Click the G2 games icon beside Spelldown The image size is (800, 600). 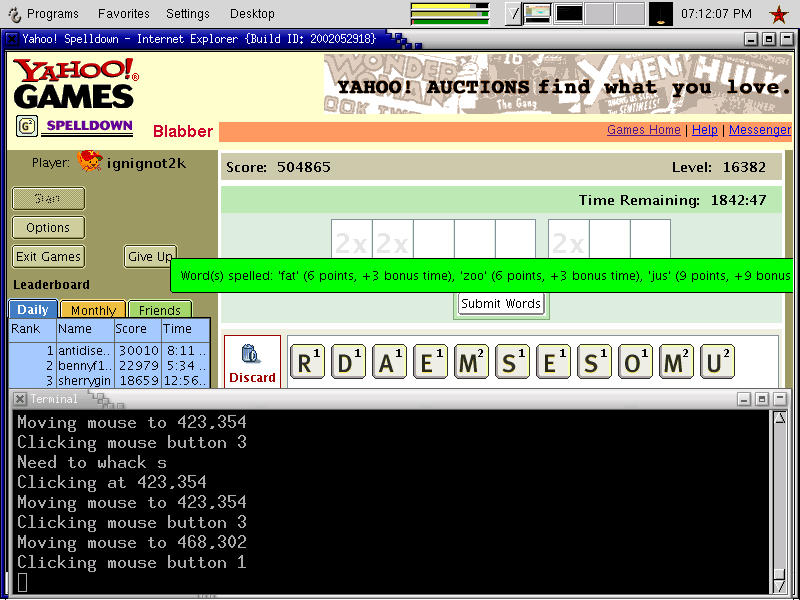(x=27, y=126)
